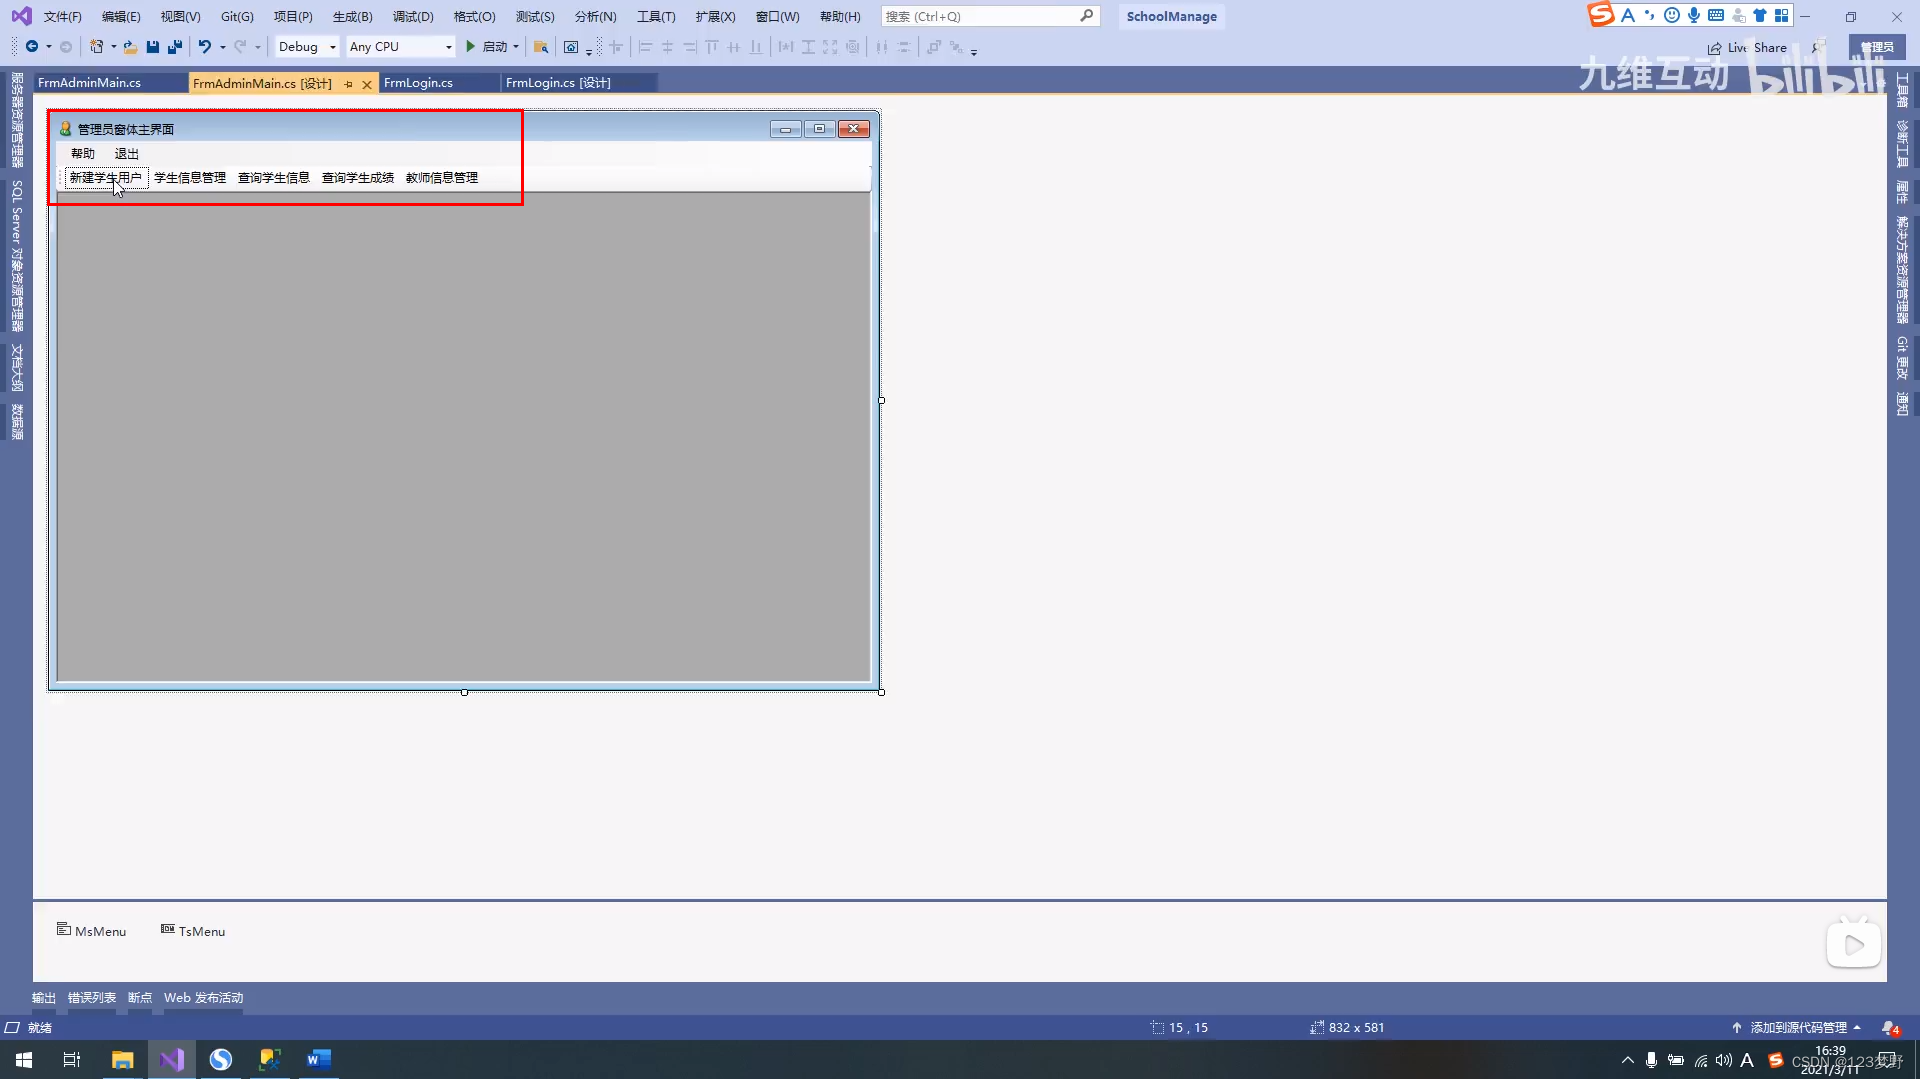This screenshot has width=1920, height=1079.
Task: Toggle Sogou Chinese/English A mode
Action: [x=1628, y=15]
